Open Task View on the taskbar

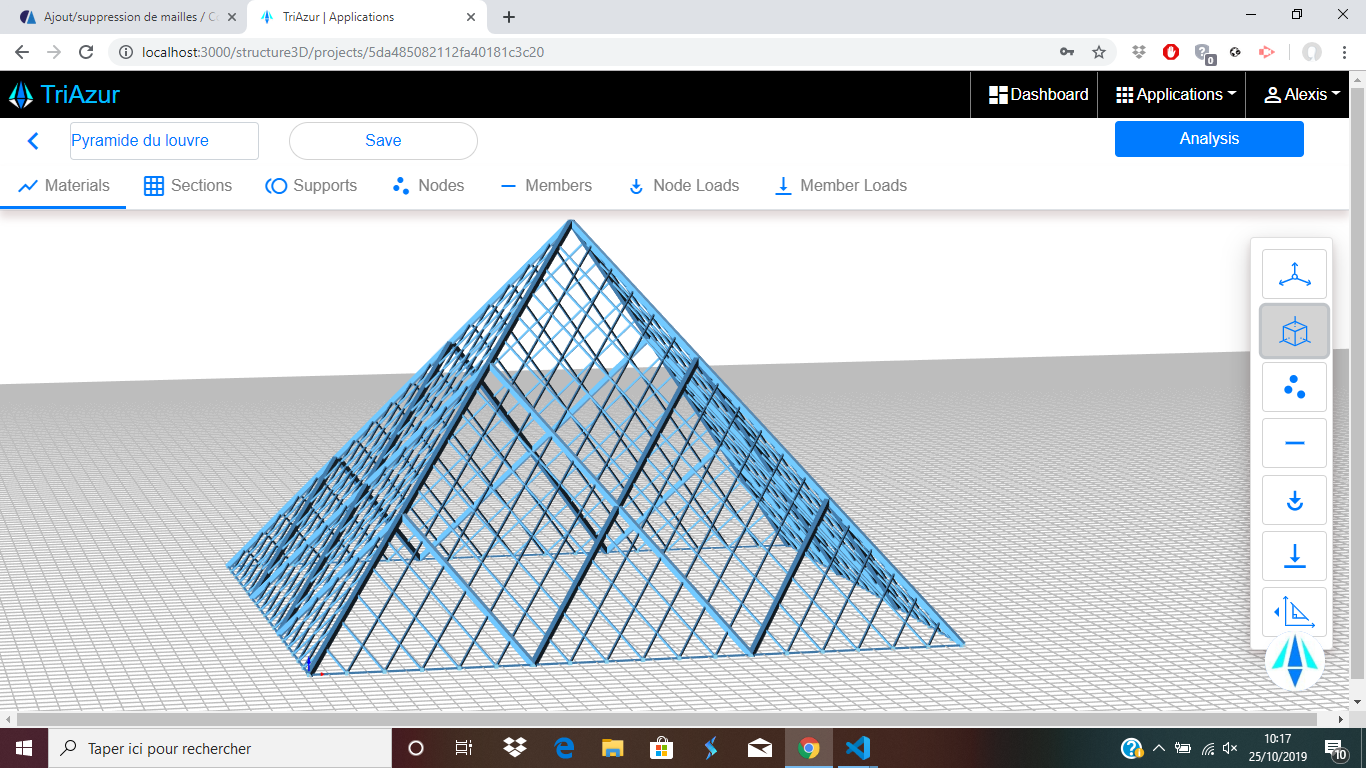click(x=464, y=748)
